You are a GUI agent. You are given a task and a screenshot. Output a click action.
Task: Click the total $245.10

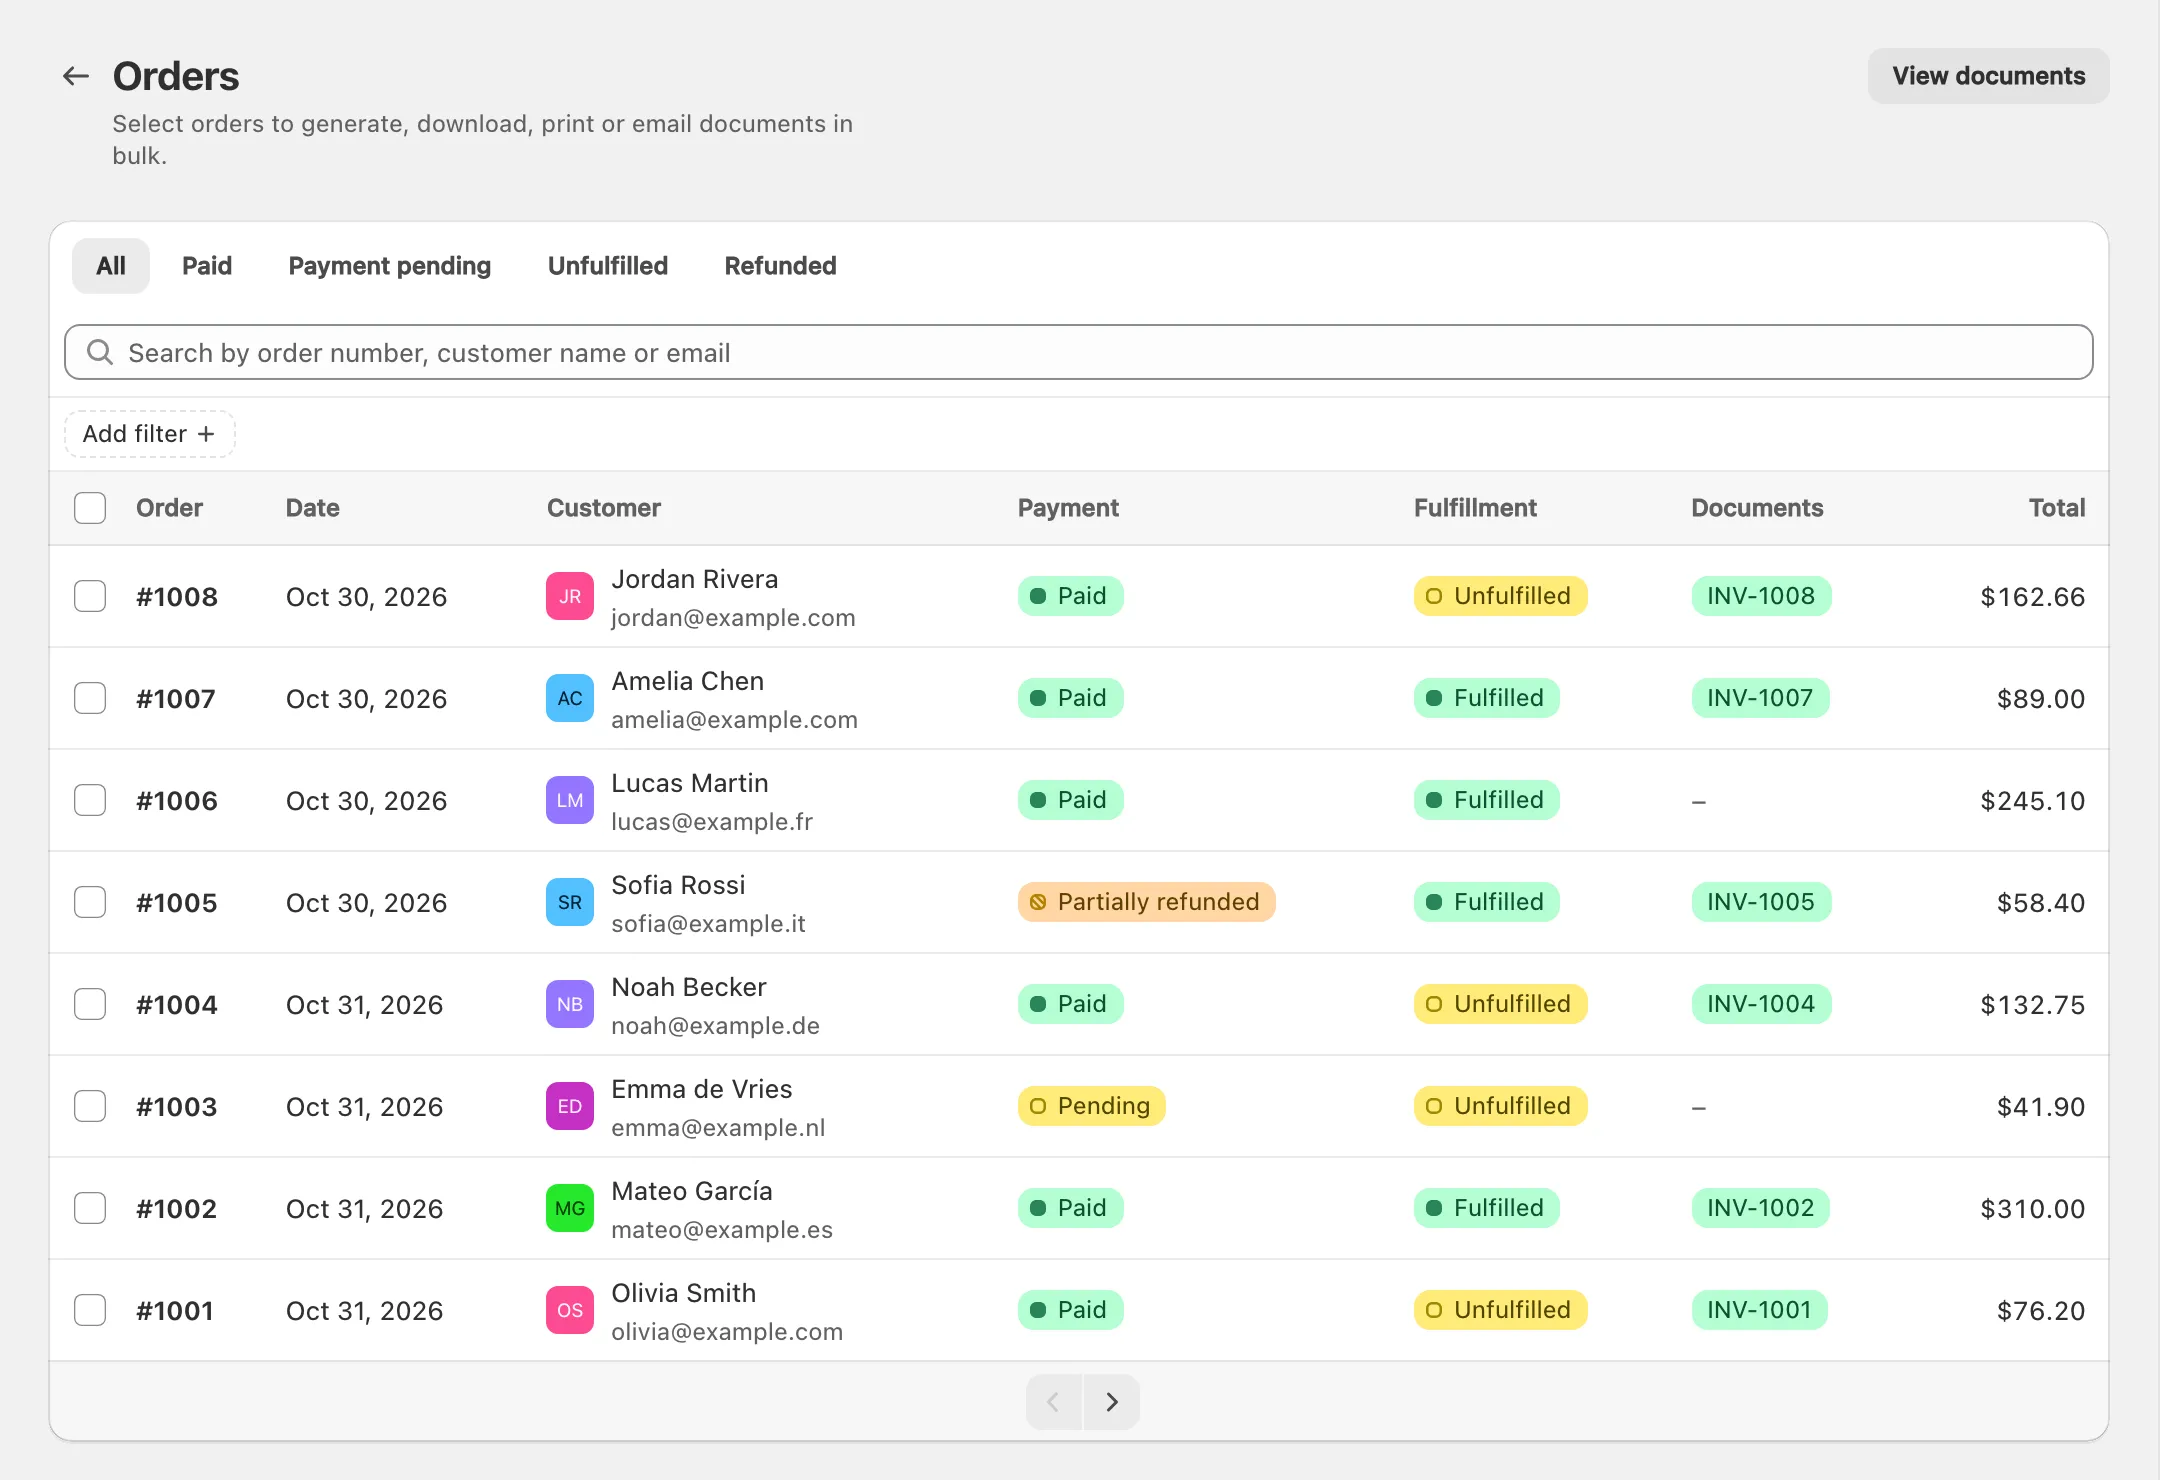pyautogui.click(x=2033, y=801)
